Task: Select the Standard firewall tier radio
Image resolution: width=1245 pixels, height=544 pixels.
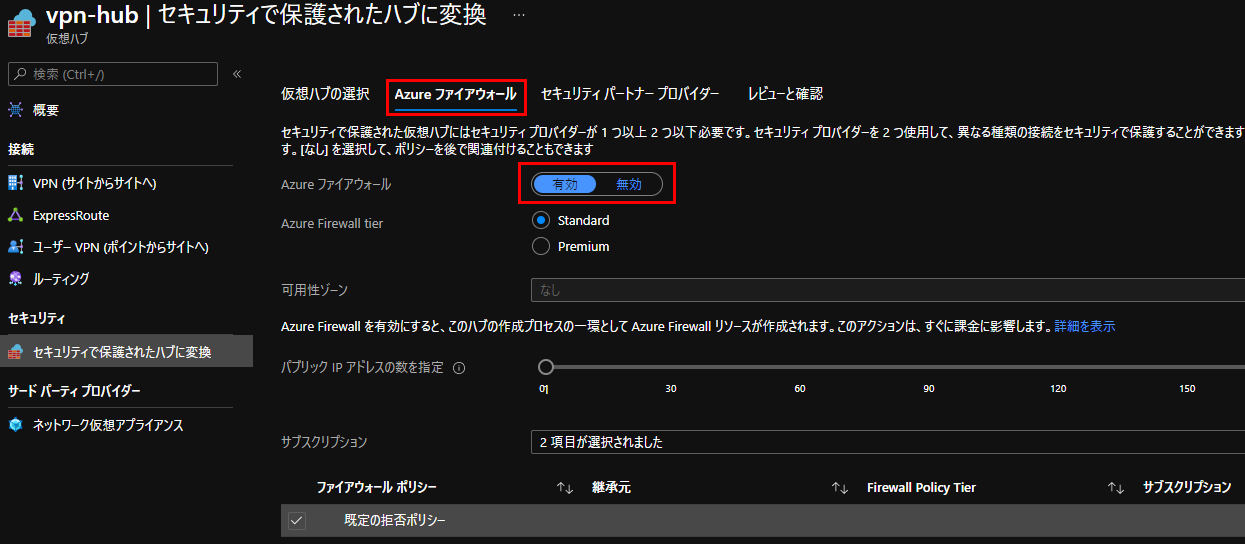Action: point(541,221)
